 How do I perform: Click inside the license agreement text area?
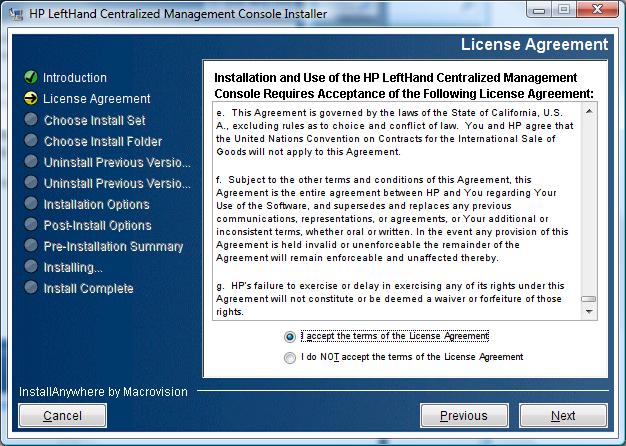397,211
